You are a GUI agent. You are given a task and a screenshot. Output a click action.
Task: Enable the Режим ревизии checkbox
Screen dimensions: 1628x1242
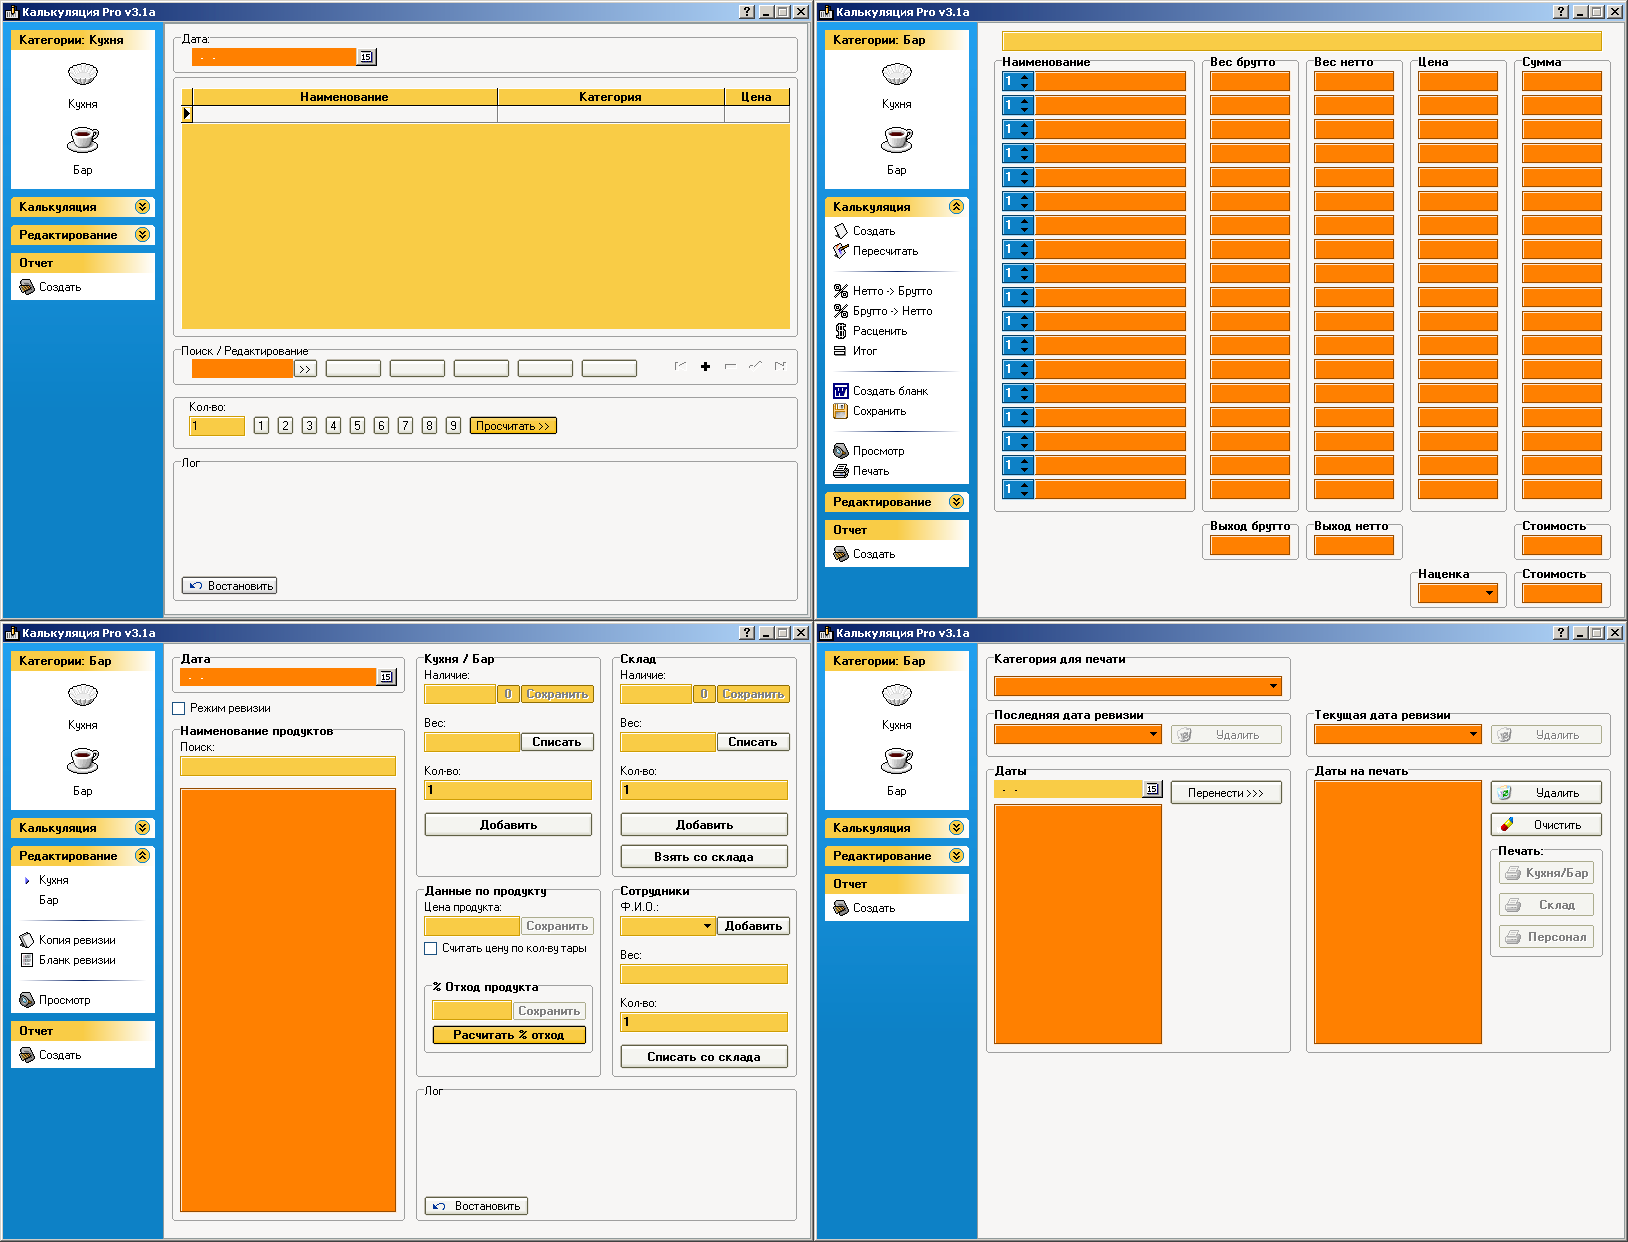point(179,708)
